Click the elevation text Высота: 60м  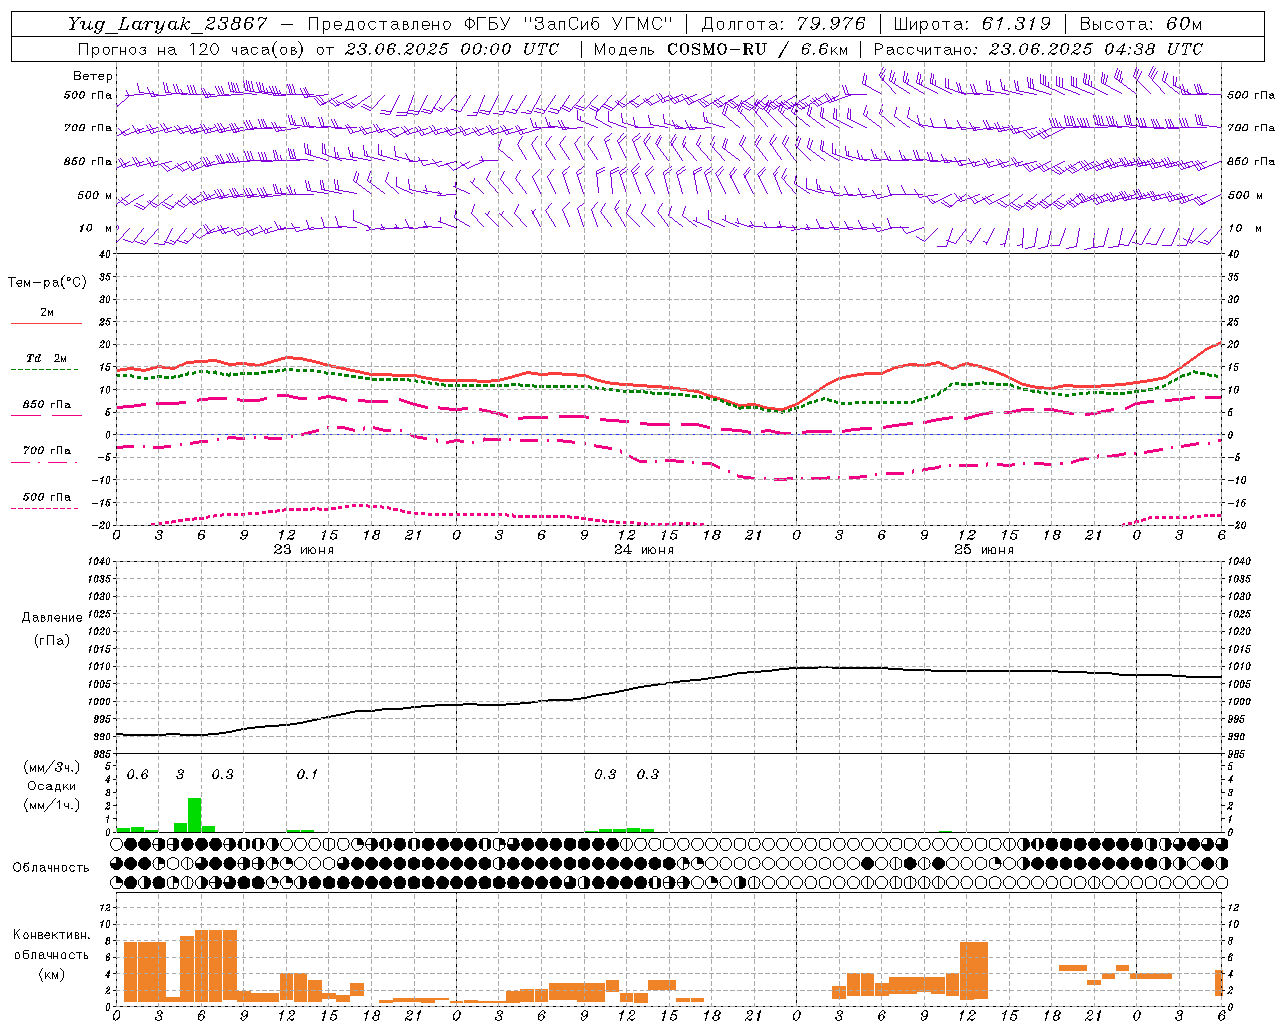point(1141,24)
